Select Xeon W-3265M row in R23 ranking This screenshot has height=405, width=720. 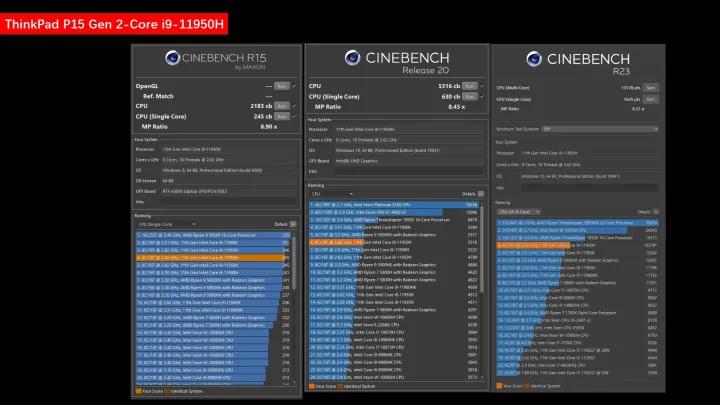point(578,230)
